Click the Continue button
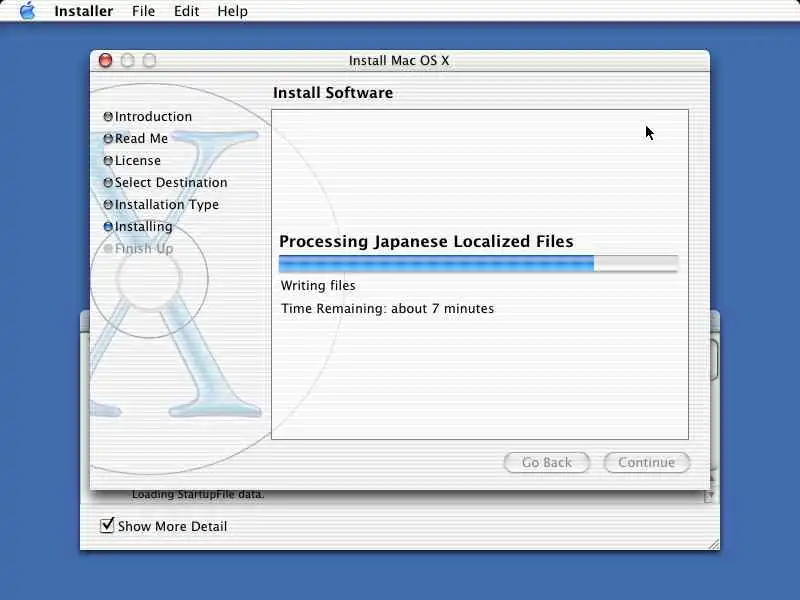The width and height of the screenshot is (800, 600). [x=646, y=462]
